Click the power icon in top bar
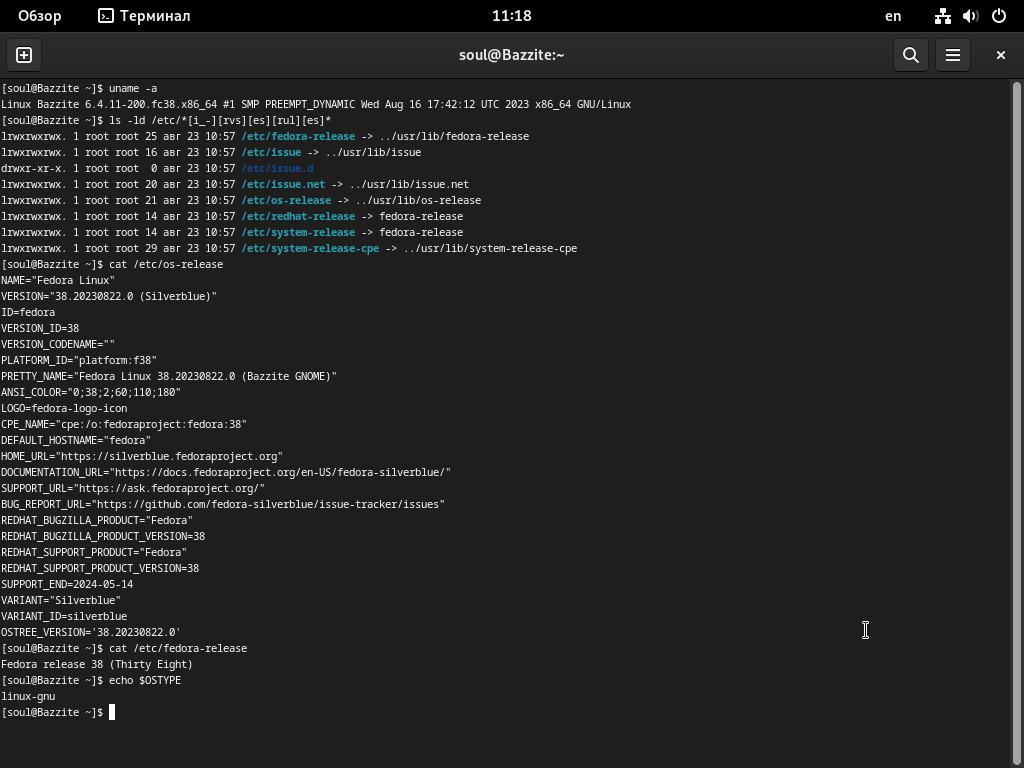The width and height of the screenshot is (1024, 768). 999,16
